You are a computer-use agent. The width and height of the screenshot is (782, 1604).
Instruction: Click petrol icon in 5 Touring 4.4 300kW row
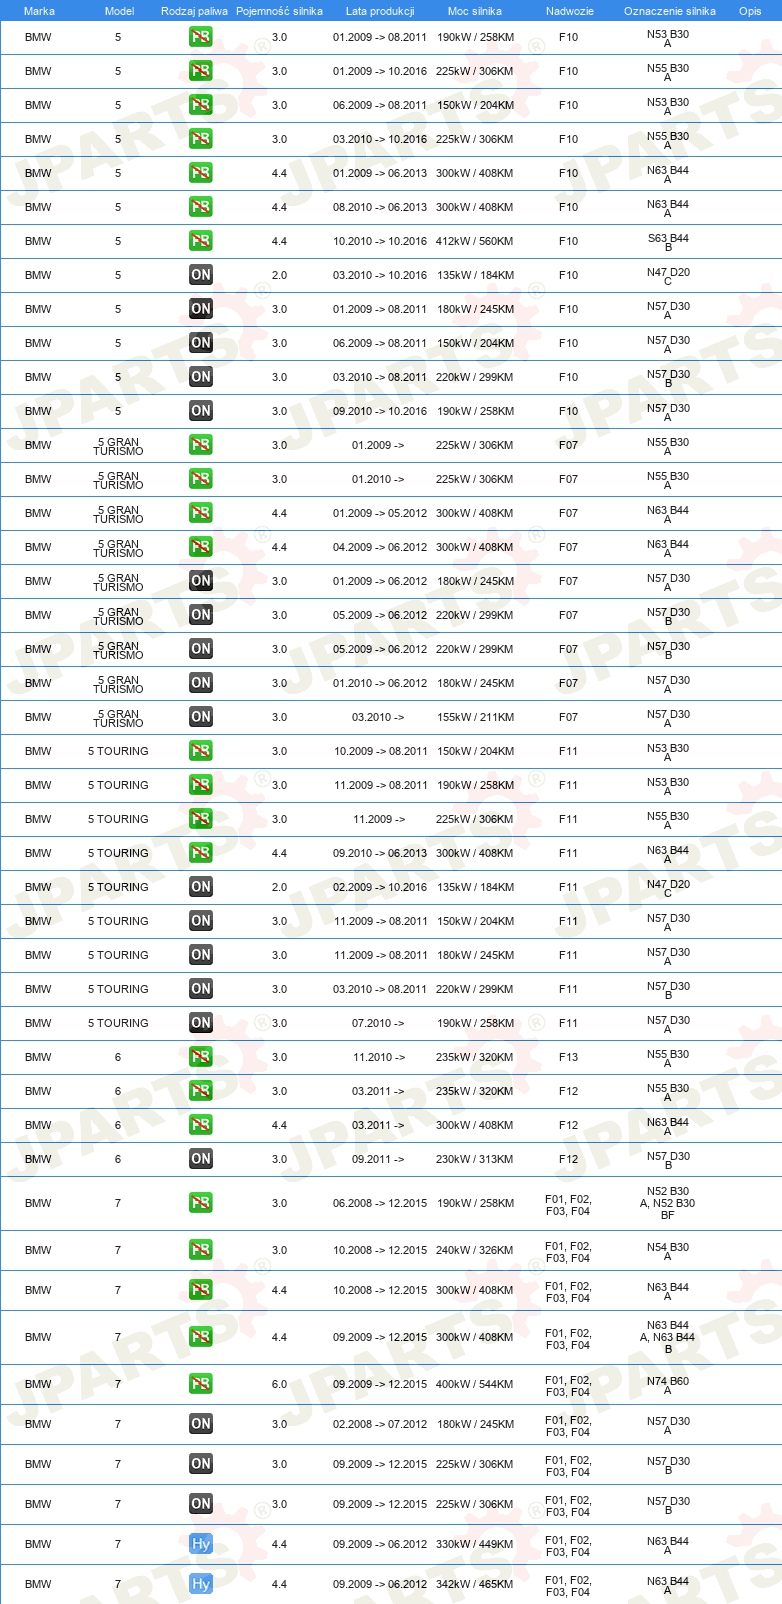[x=201, y=853]
